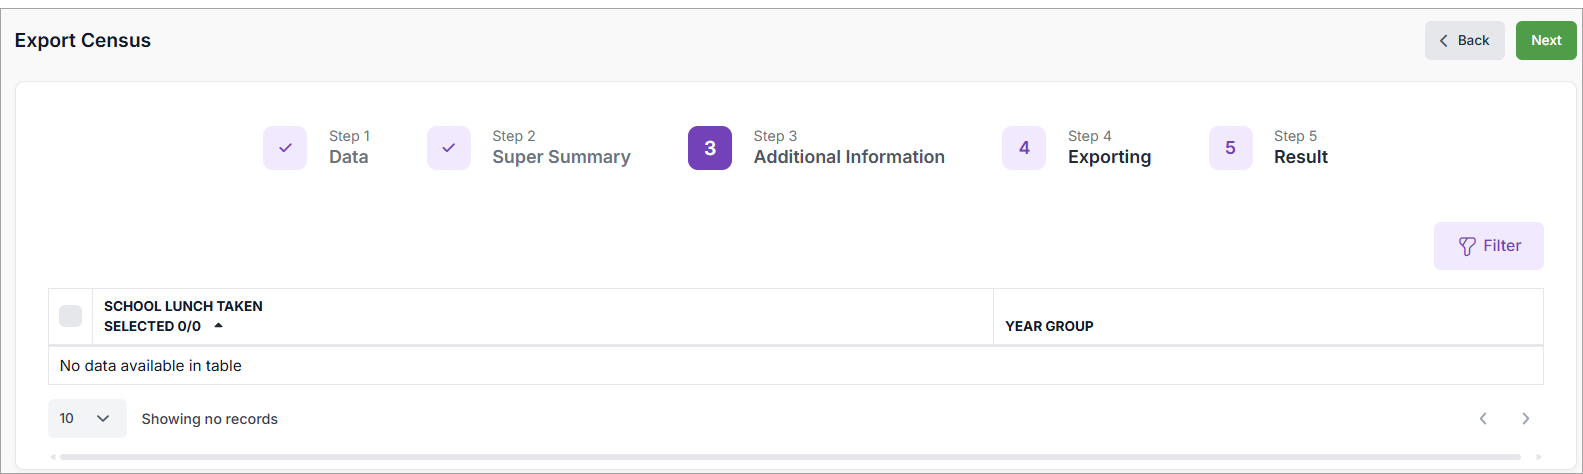Go to previous table page arrow
This screenshot has width=1583, height=474.
pyautogui.click(x=1483, y=419)
